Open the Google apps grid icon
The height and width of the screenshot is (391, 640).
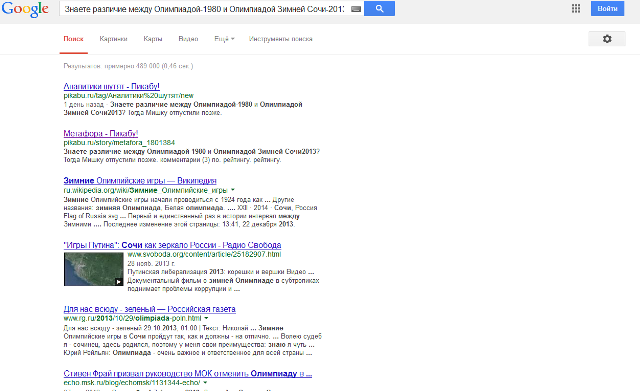coord(576,9)
